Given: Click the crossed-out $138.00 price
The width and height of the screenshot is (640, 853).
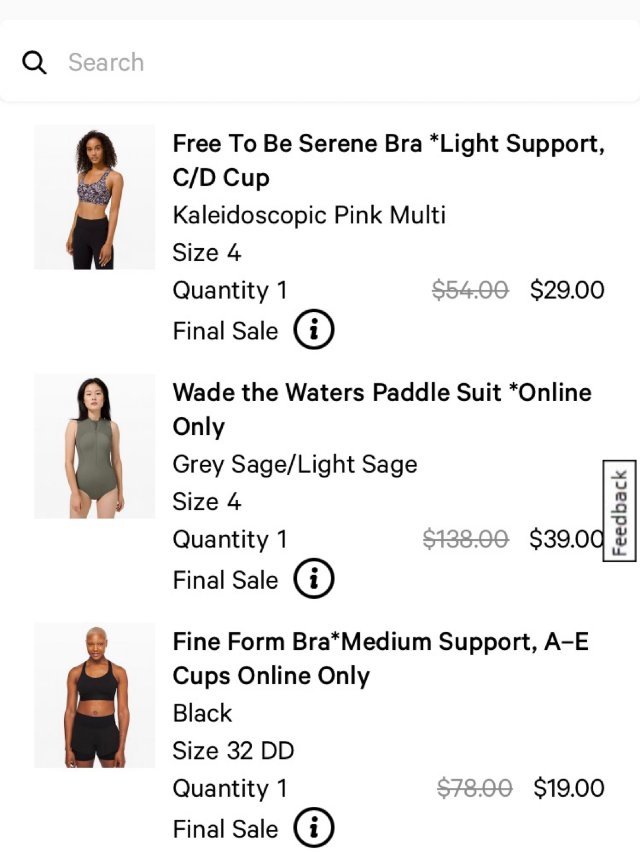Looking at the screenshot, I should [x=465, y=539].
